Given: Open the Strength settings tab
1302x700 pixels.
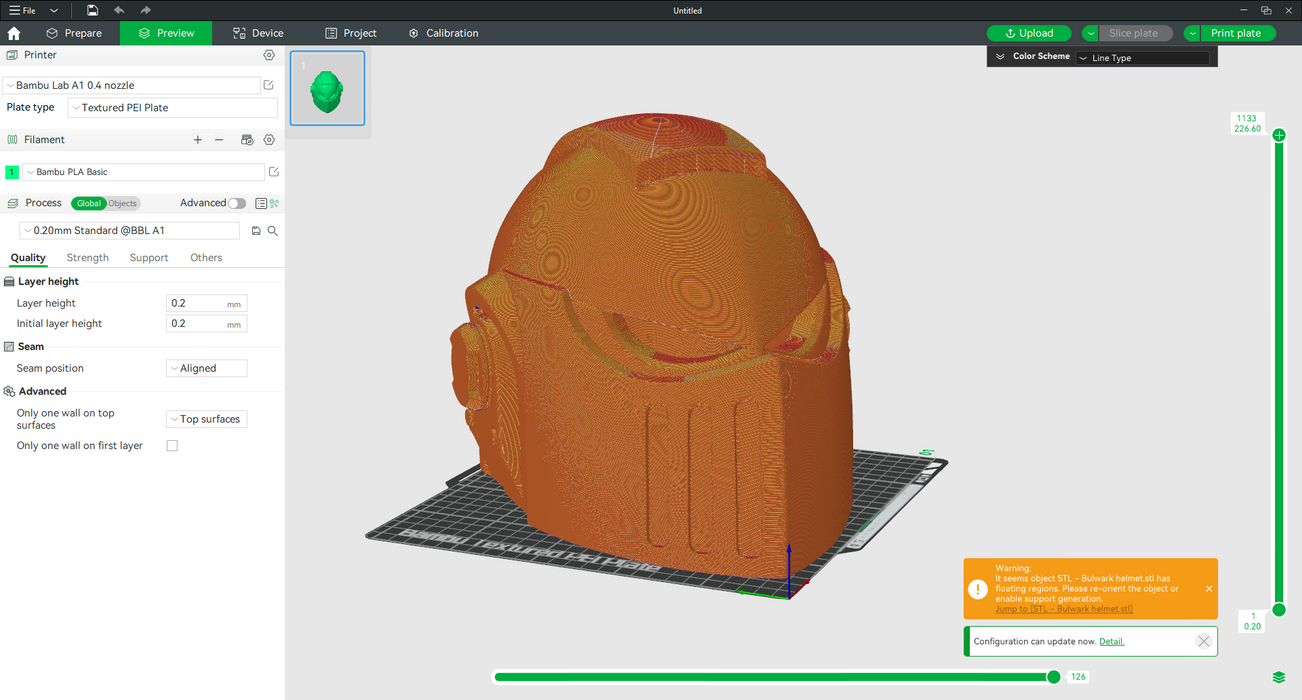Looking at the screenshot, I should pyautogui.click(x=88, y=258).
